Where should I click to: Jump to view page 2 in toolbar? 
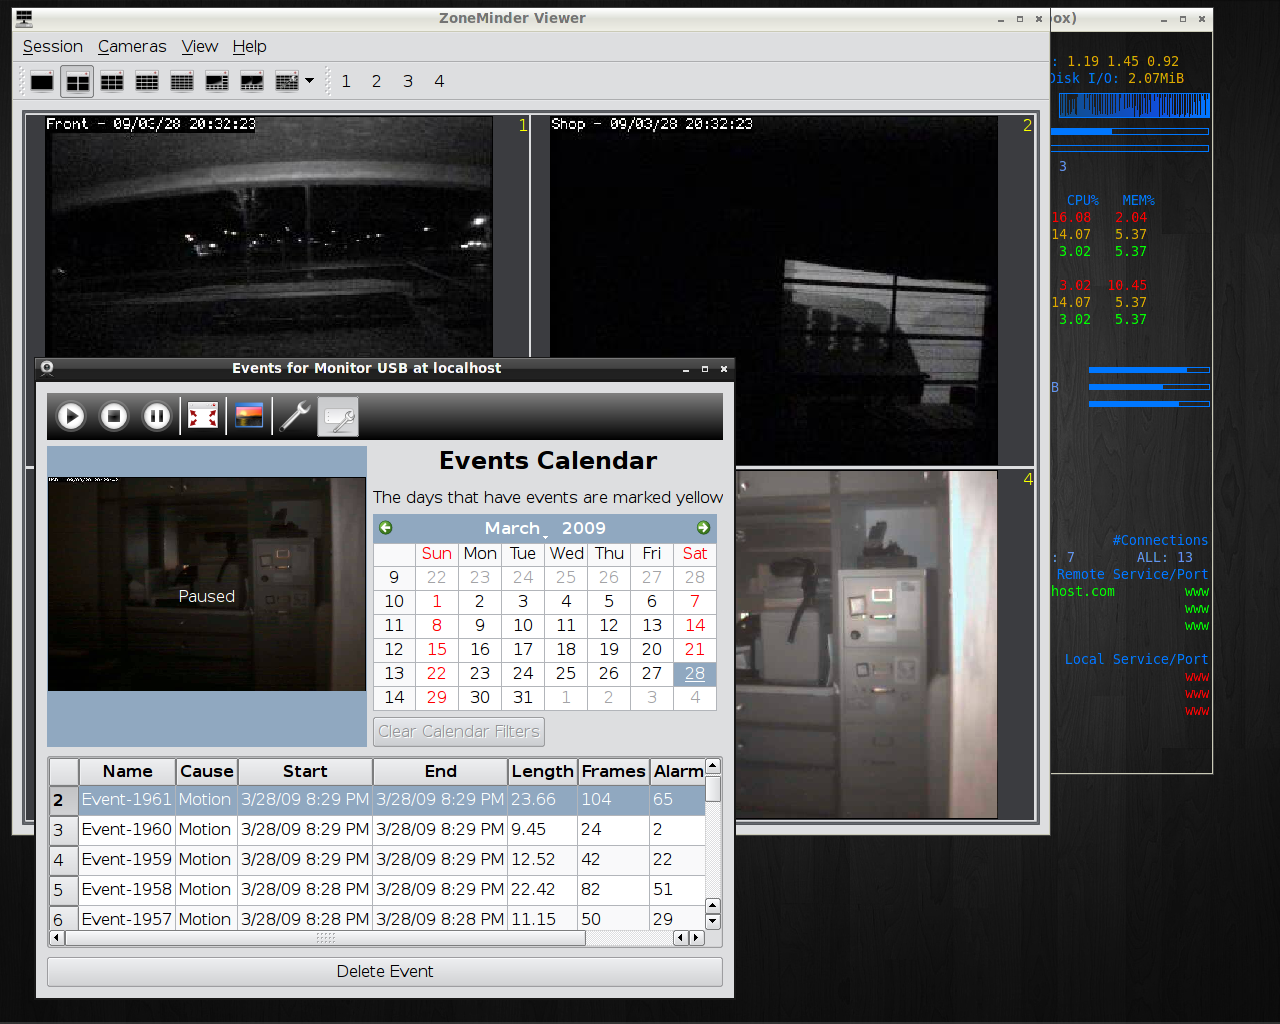point(377,81)
